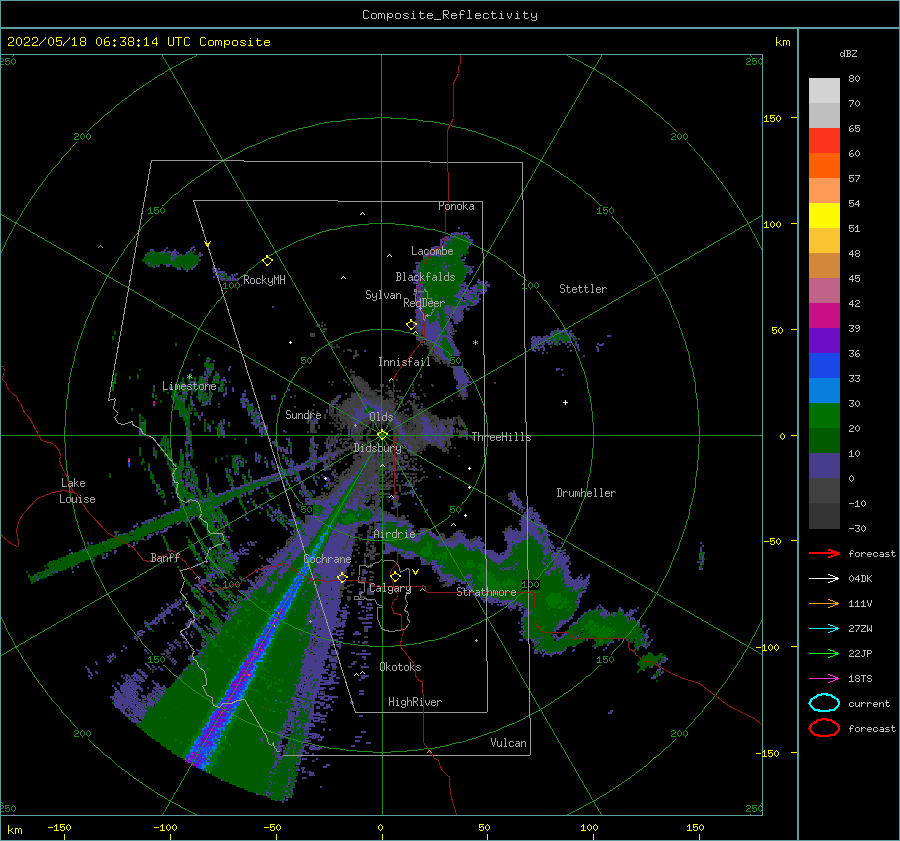Click the RockyMH label on map

coord(264,280)
